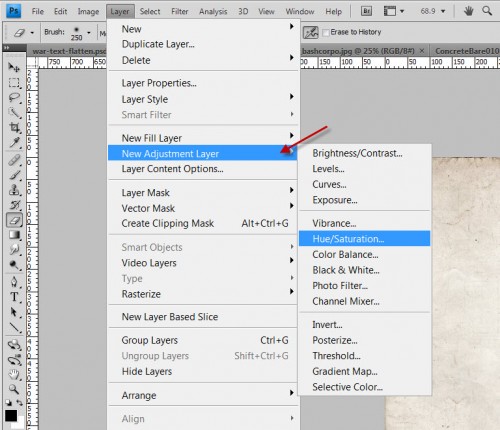Screen dimensions: 500x430
Task: Launch Adobe Bridge from top bar
Action: tap(366, 11)
